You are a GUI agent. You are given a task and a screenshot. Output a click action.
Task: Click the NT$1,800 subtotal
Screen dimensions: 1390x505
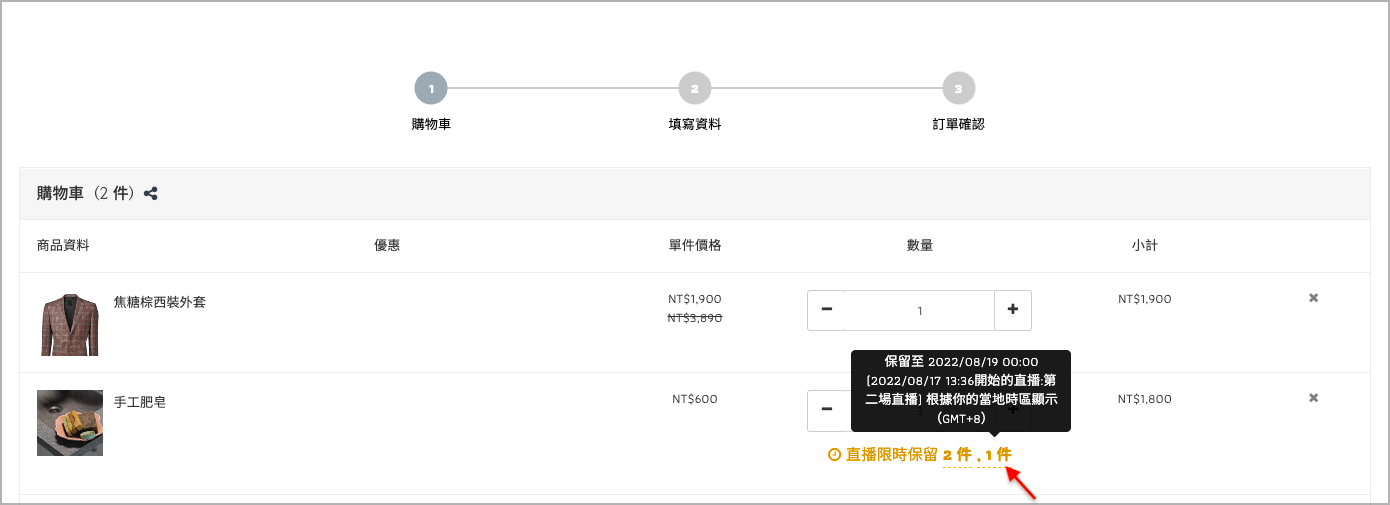1145,399
